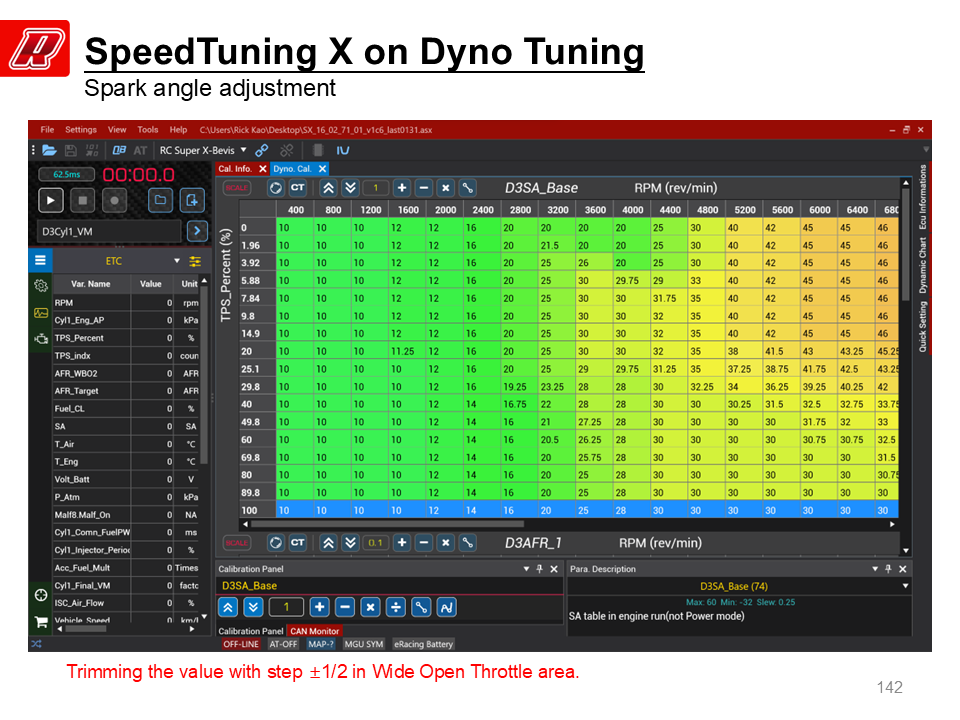
Task: Click arrow button next to D3Cyl1_VM
Action: [x=197, y=231]
